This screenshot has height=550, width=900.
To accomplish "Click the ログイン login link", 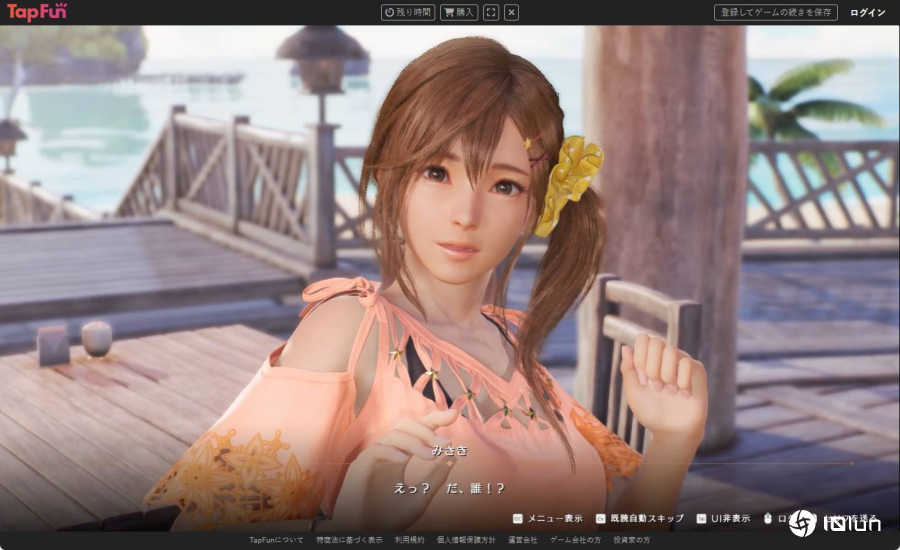I will pos(867,12).
